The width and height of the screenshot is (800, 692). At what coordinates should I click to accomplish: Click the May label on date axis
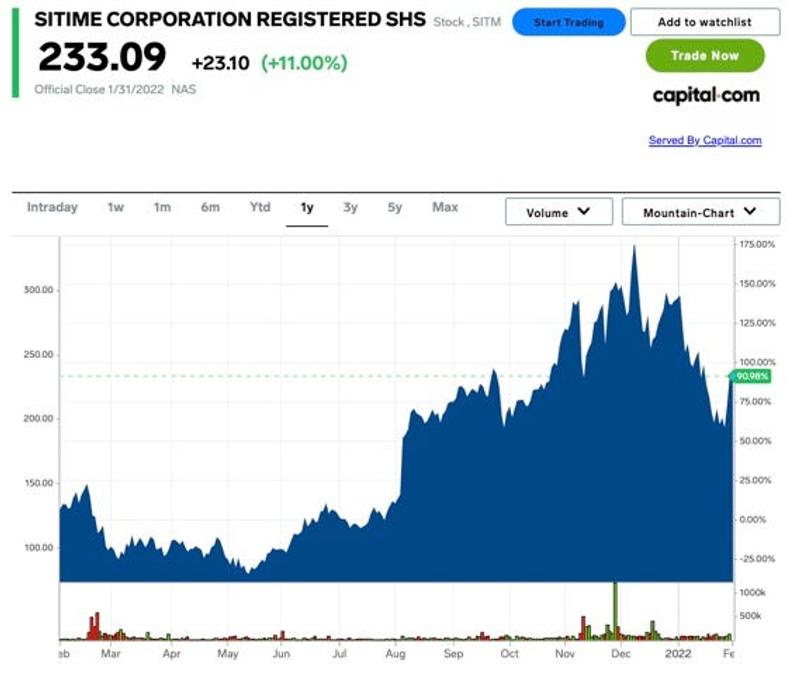tap(228, 654)
